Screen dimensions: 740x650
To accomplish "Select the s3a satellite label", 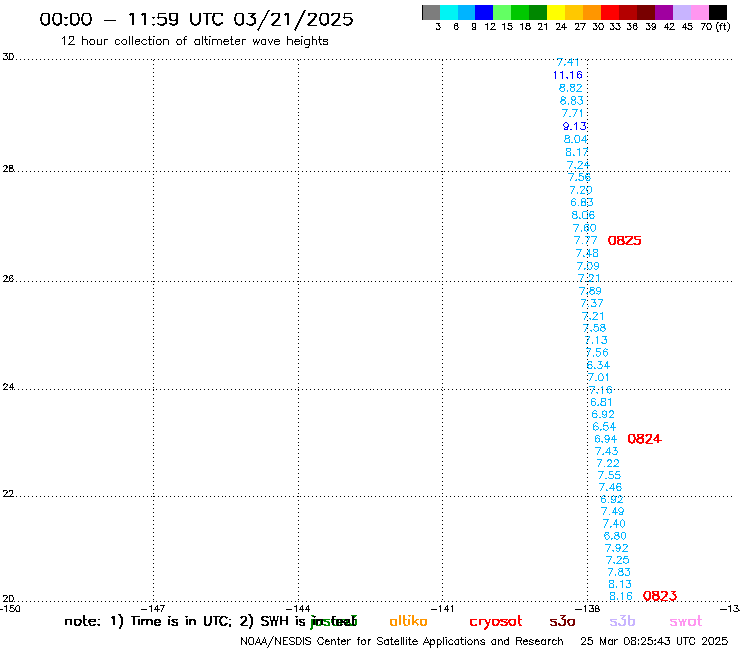I will pos(562,622).
